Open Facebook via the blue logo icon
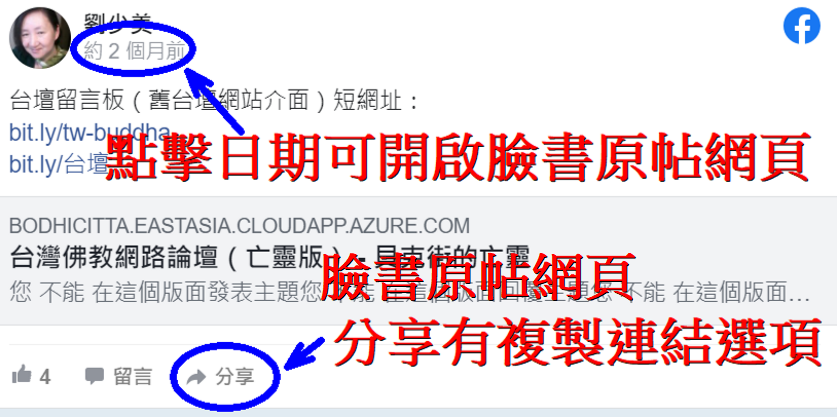837x417 pixels. pos(802,26)
